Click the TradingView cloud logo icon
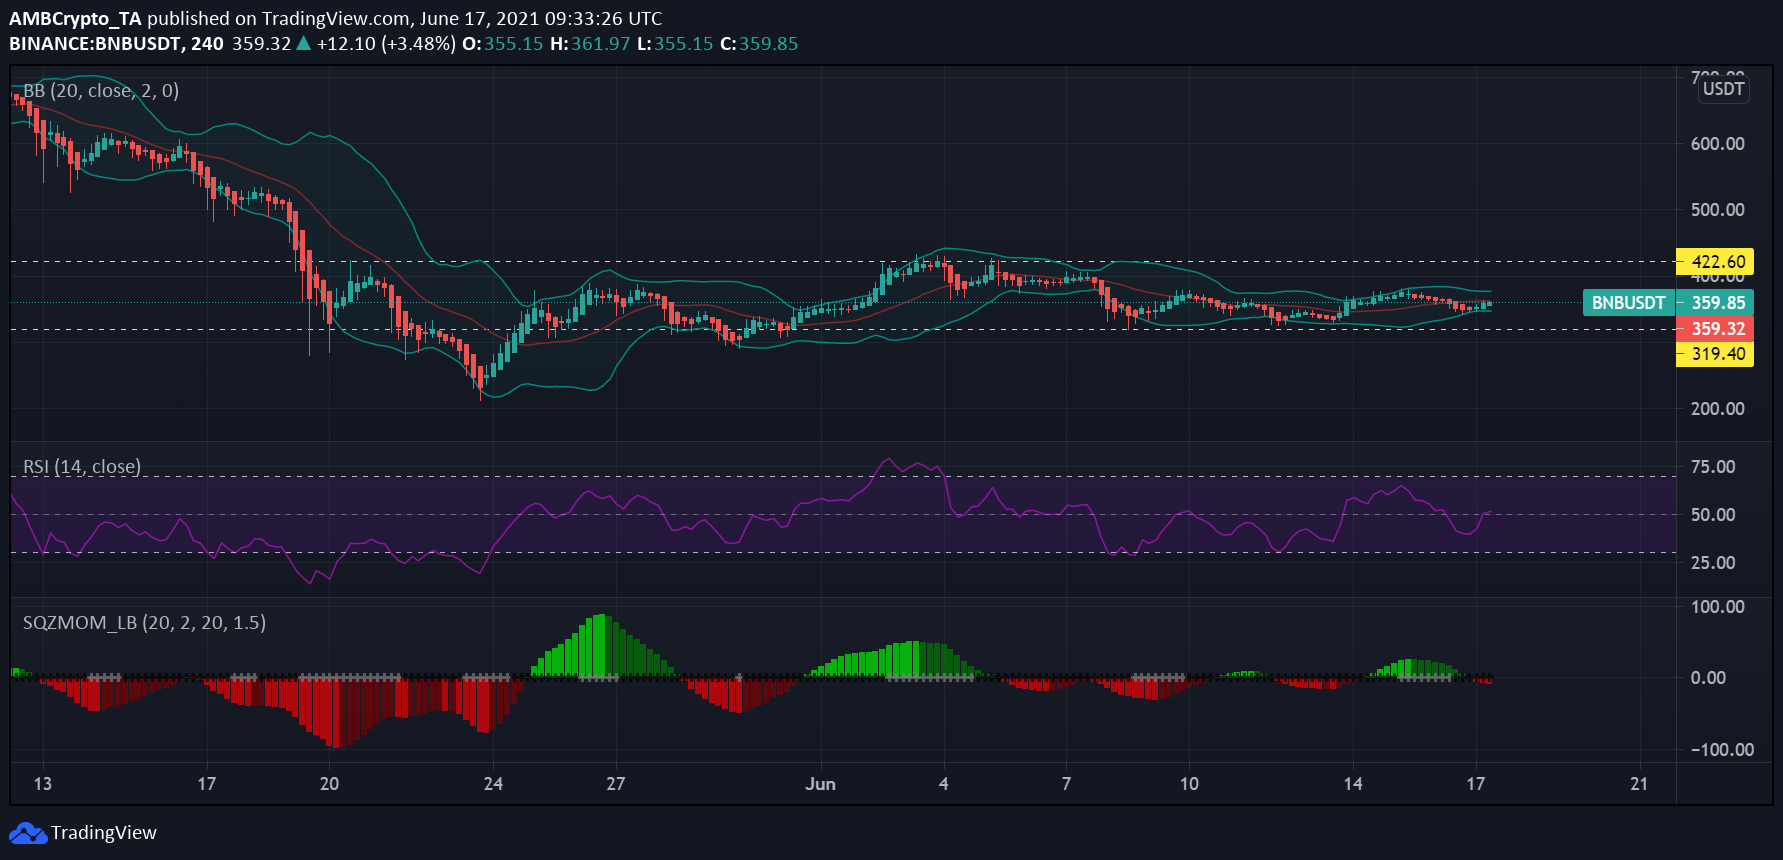This screenshot has height=860, width=1783. [x=28, y=833]
